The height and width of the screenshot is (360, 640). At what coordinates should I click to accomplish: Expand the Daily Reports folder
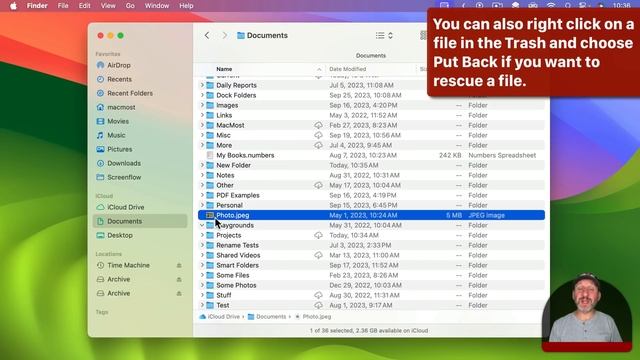point(202,85)
